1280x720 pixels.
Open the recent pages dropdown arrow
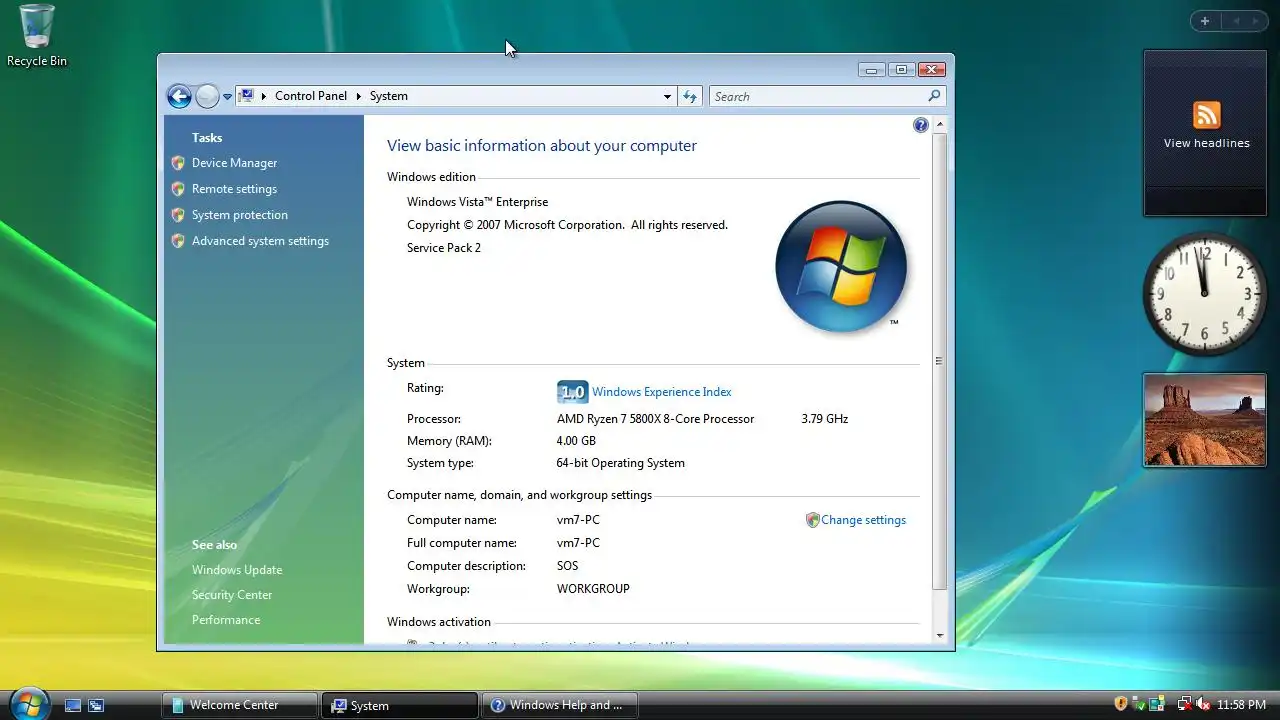(227, 97)
